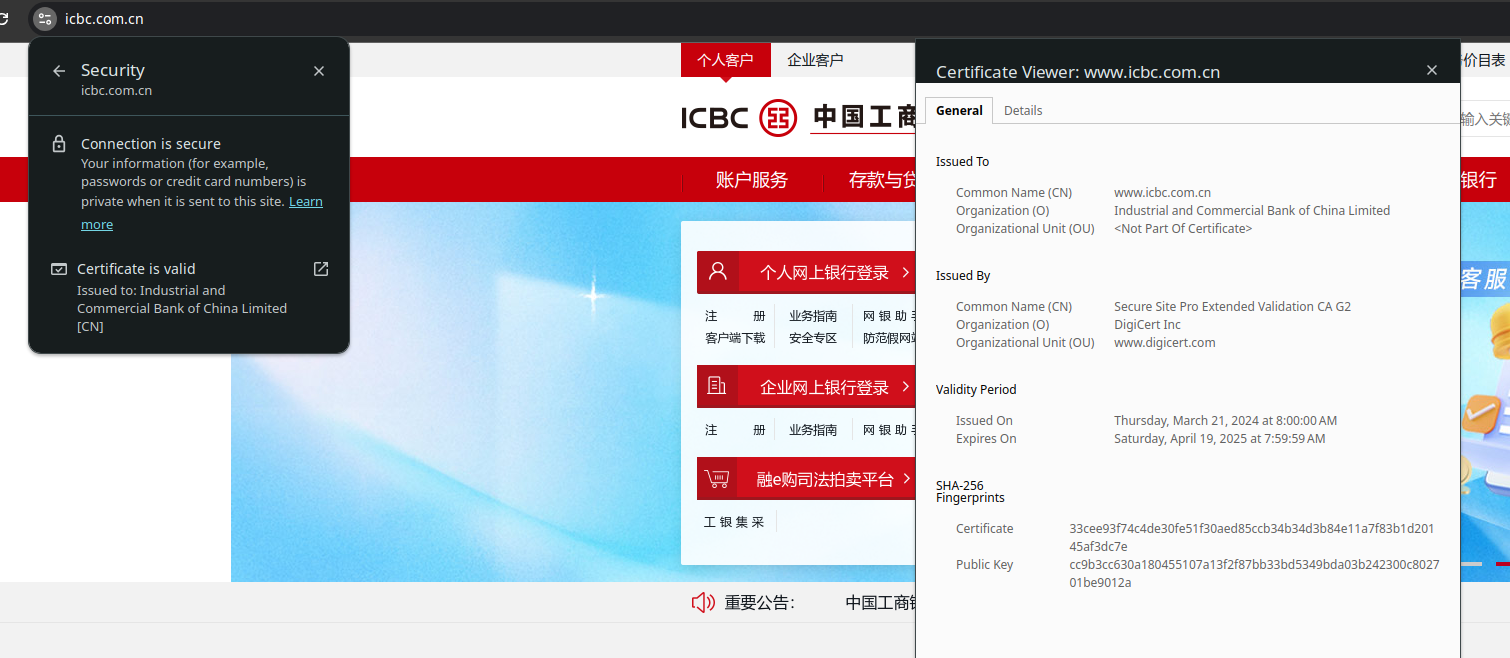
Task: Click the site information icon in address bar
Action: (x=44, y=18)
